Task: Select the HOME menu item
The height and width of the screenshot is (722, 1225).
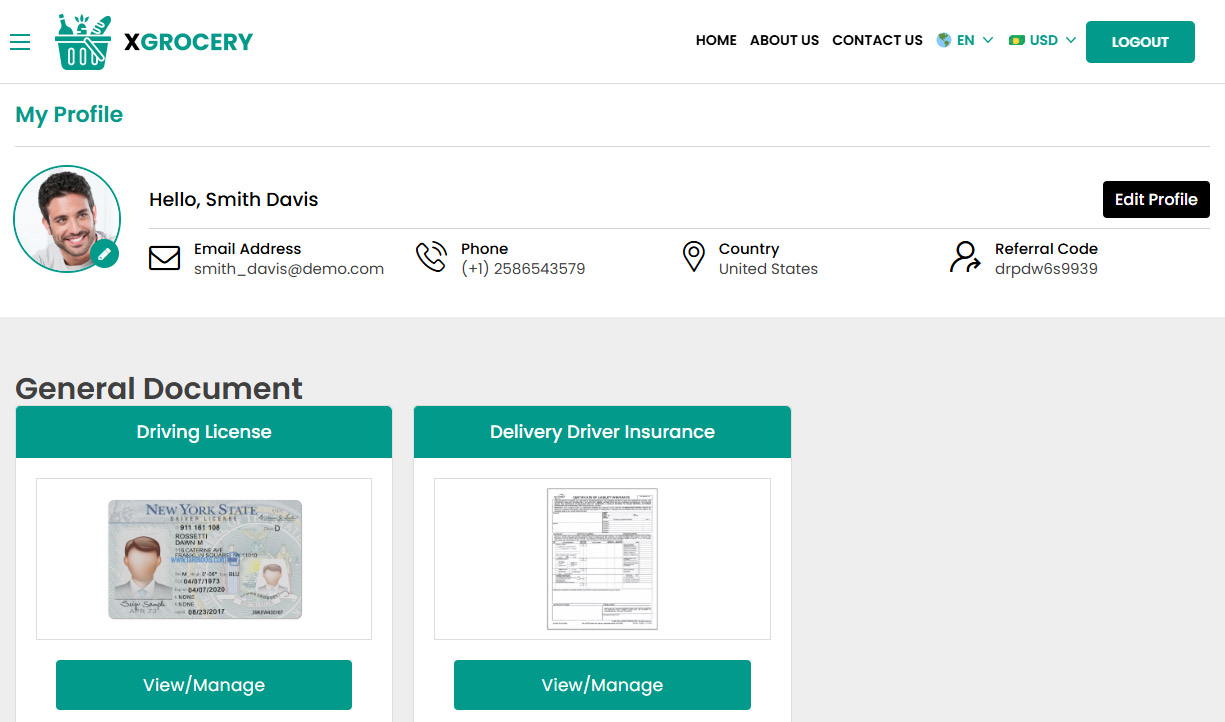Action: 716,40
